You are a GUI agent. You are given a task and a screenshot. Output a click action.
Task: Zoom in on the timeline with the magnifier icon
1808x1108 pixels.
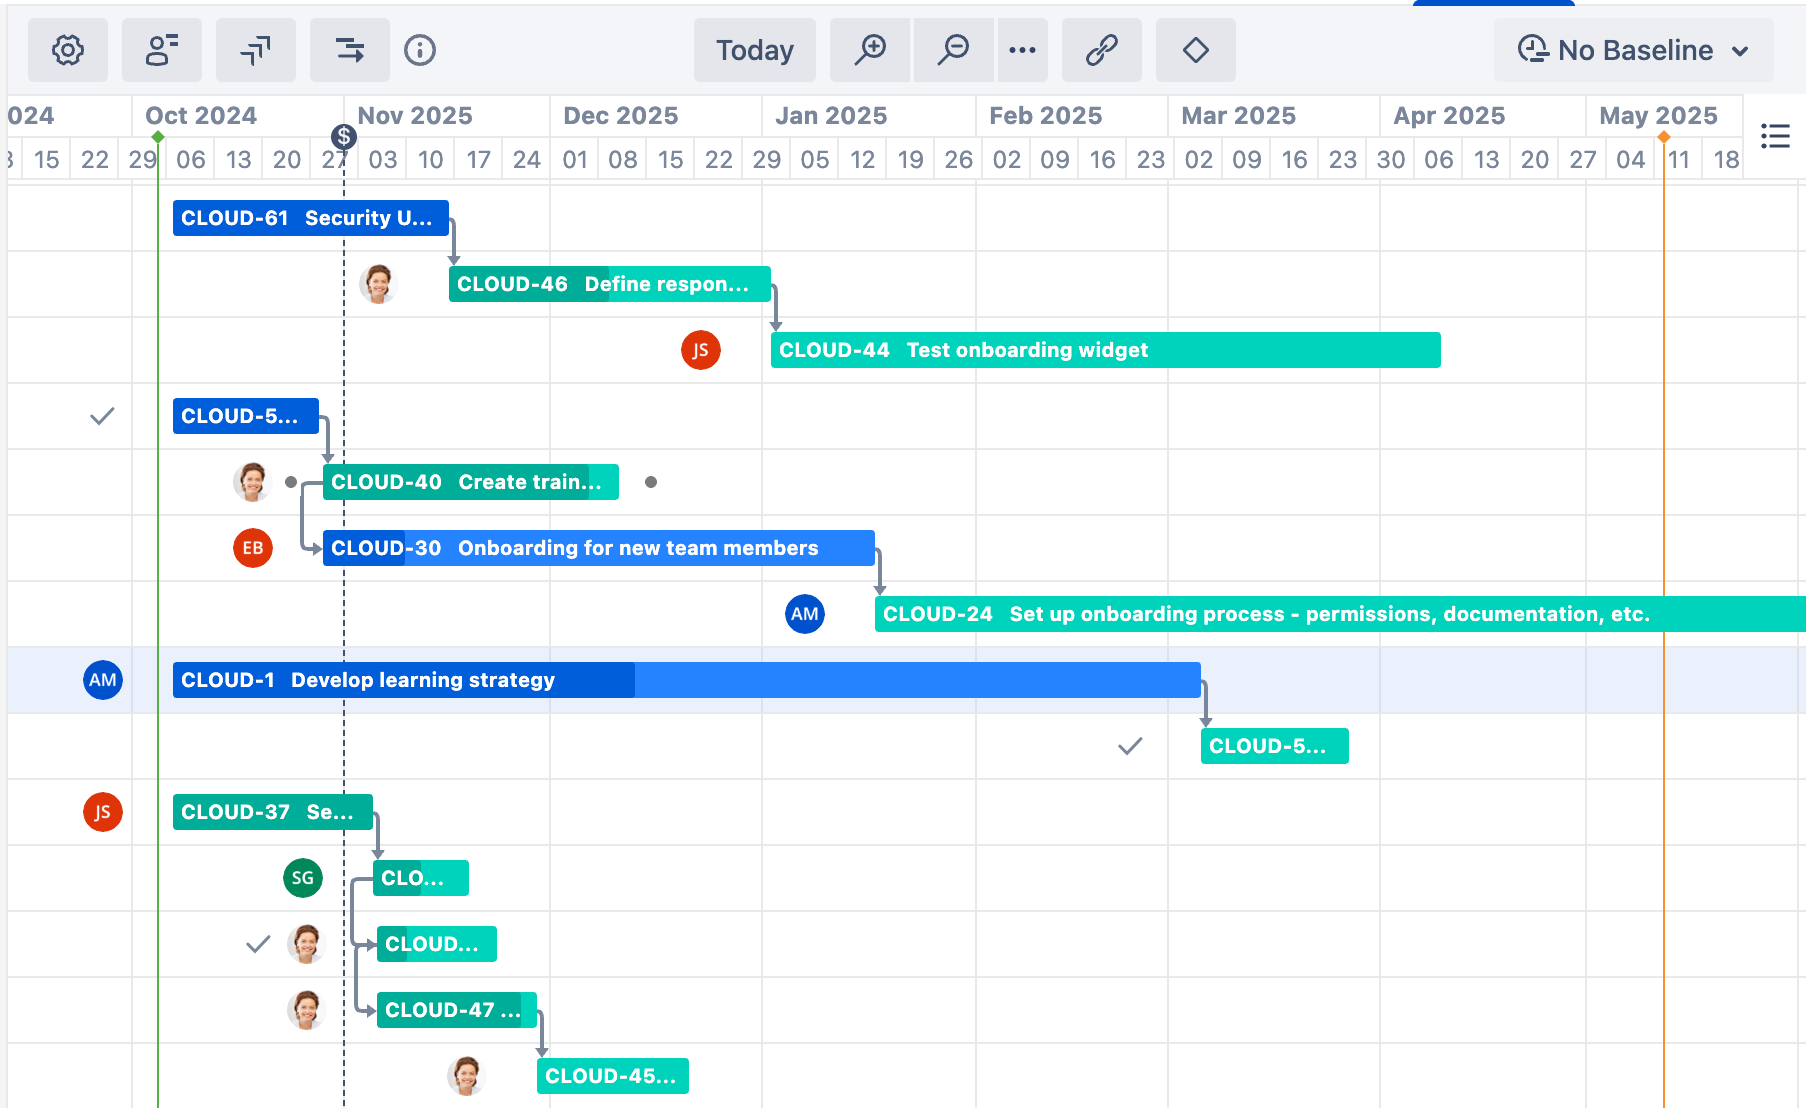click(869, 50)
